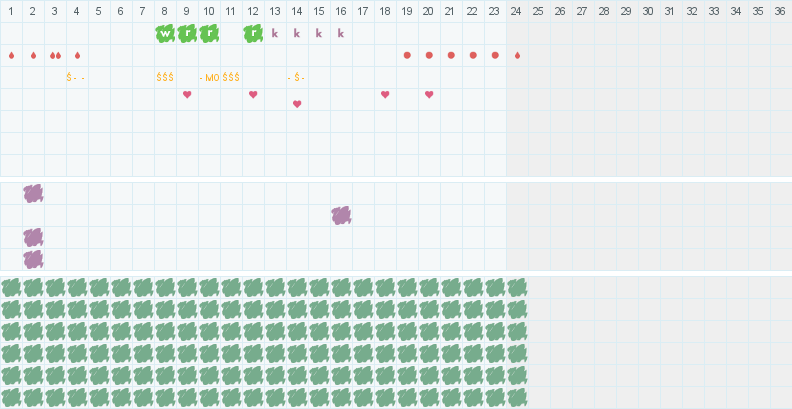Click the day 36 column header
The image size is (792, 409).
780,11
